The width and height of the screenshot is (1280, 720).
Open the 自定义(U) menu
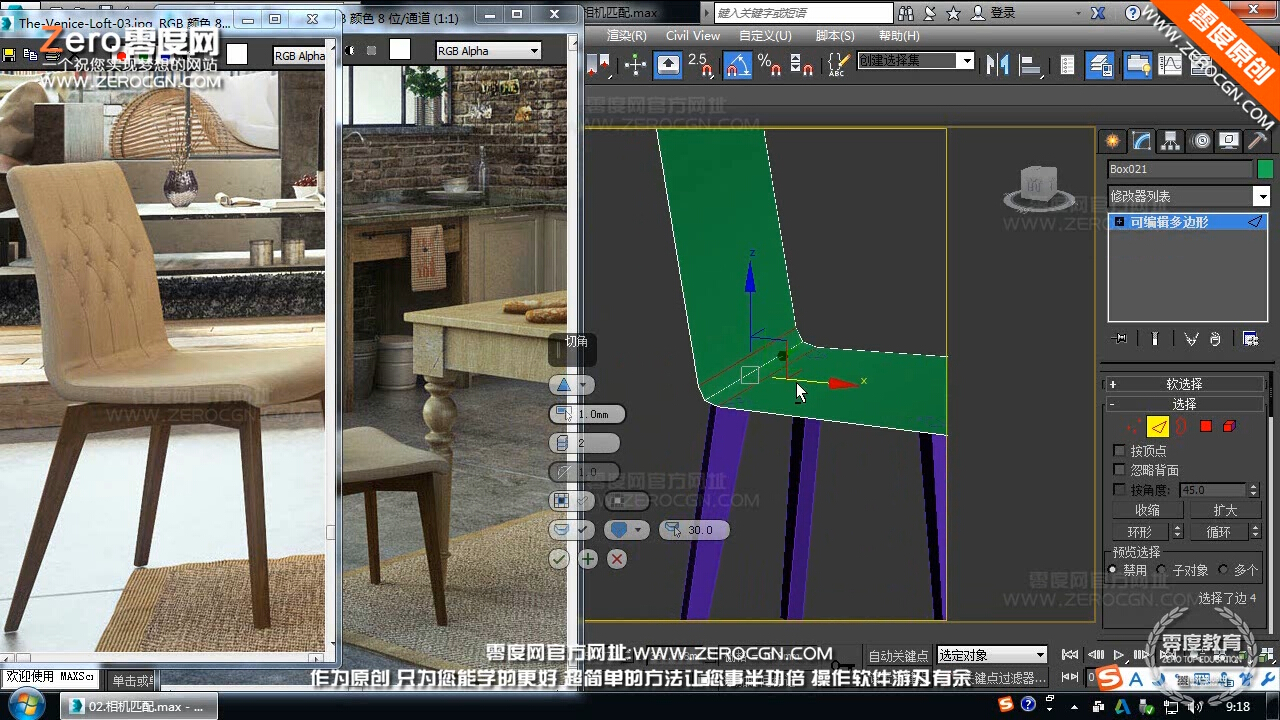(765, 35)
